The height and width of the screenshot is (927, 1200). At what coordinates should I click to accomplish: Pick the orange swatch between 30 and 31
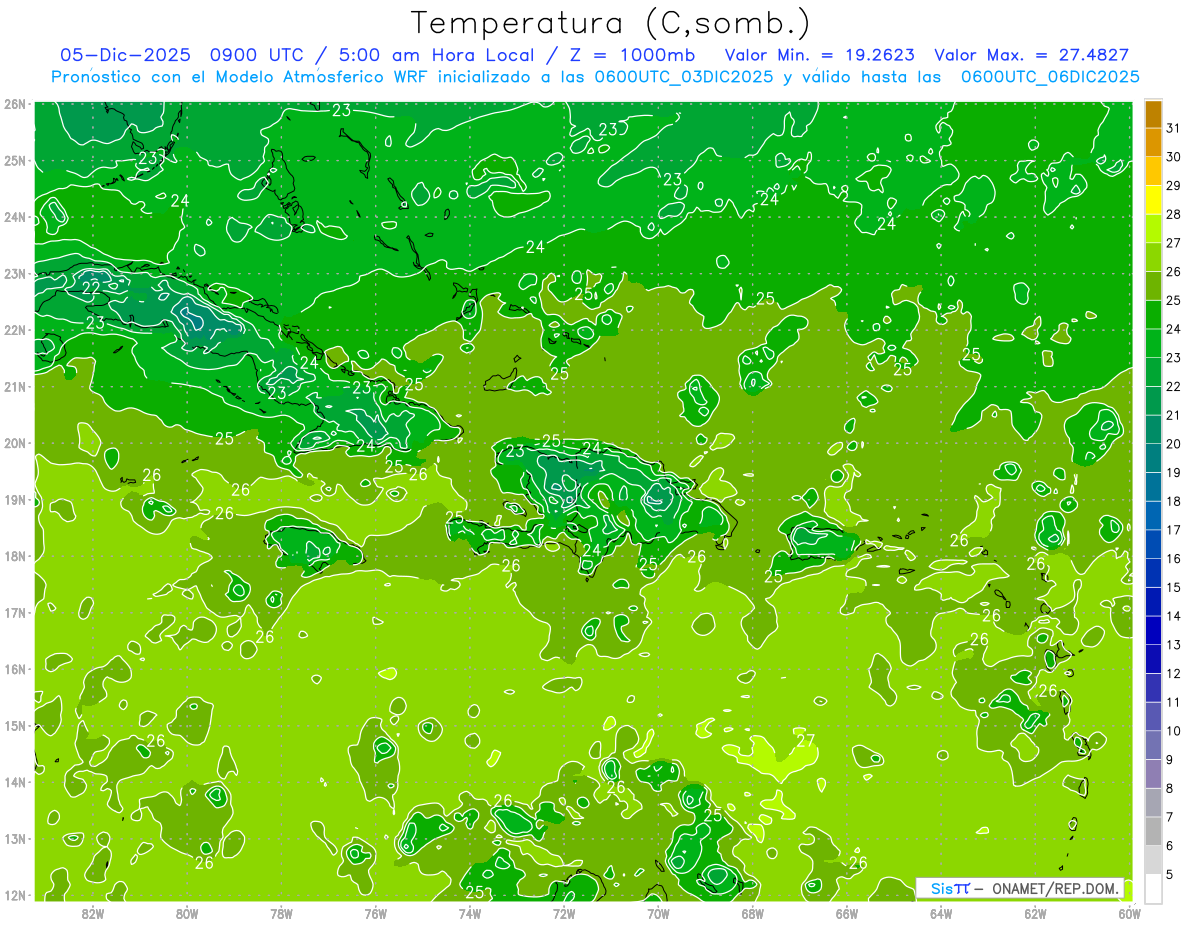click(1153, 143)
